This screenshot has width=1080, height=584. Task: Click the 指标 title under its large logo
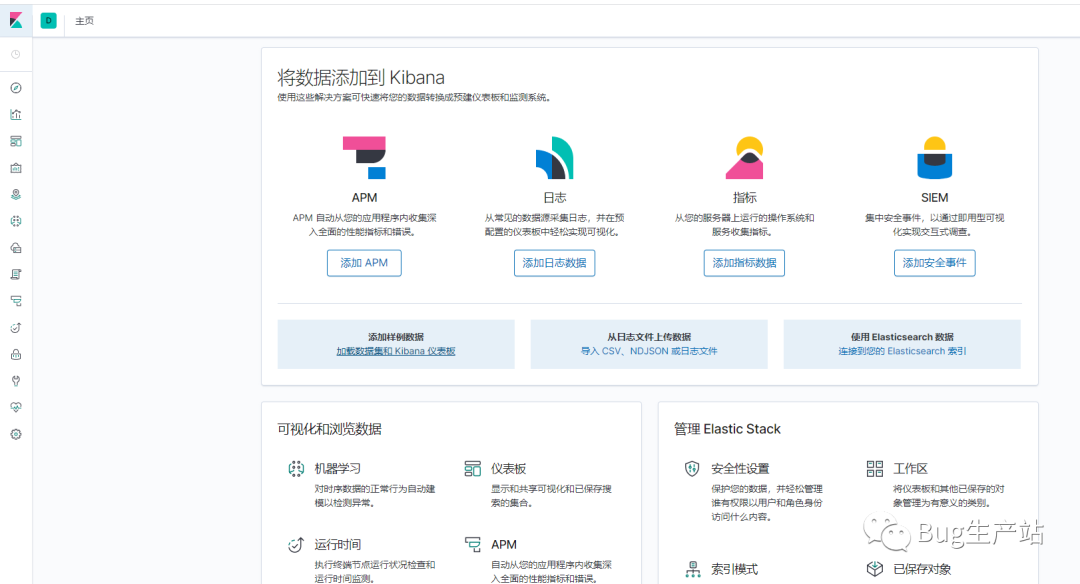tap(745, 198)
